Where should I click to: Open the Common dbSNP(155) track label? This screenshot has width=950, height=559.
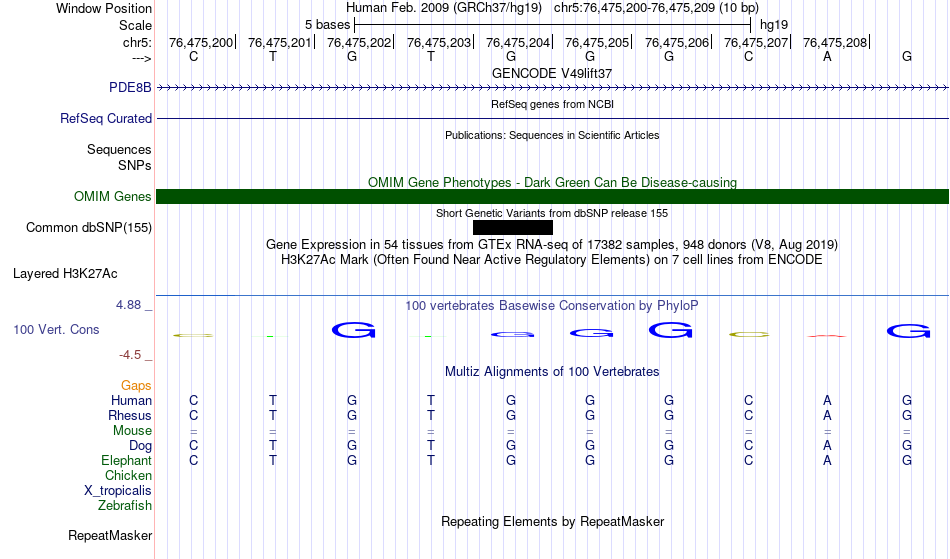click(89, 227)
